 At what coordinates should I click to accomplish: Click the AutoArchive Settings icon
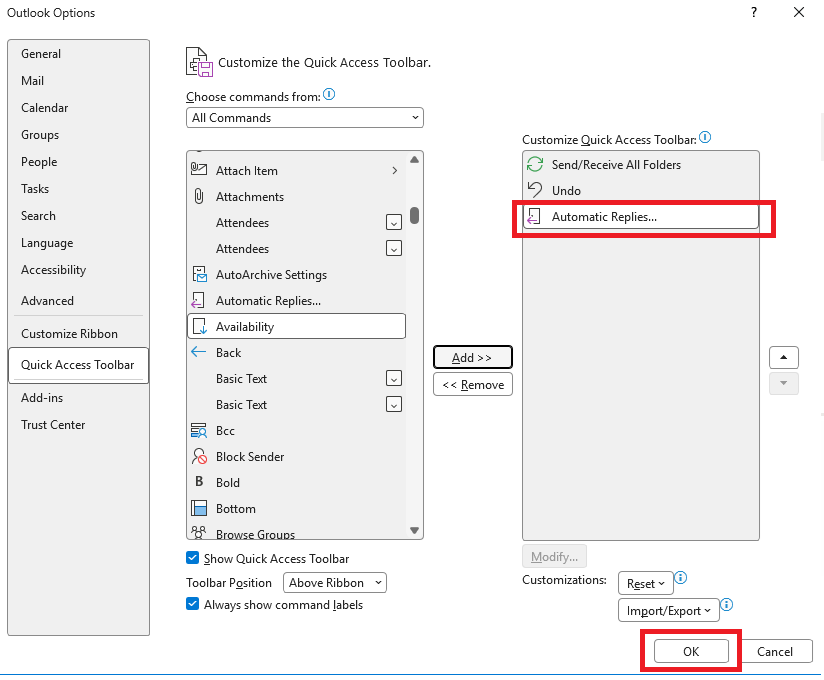(199, 274)
